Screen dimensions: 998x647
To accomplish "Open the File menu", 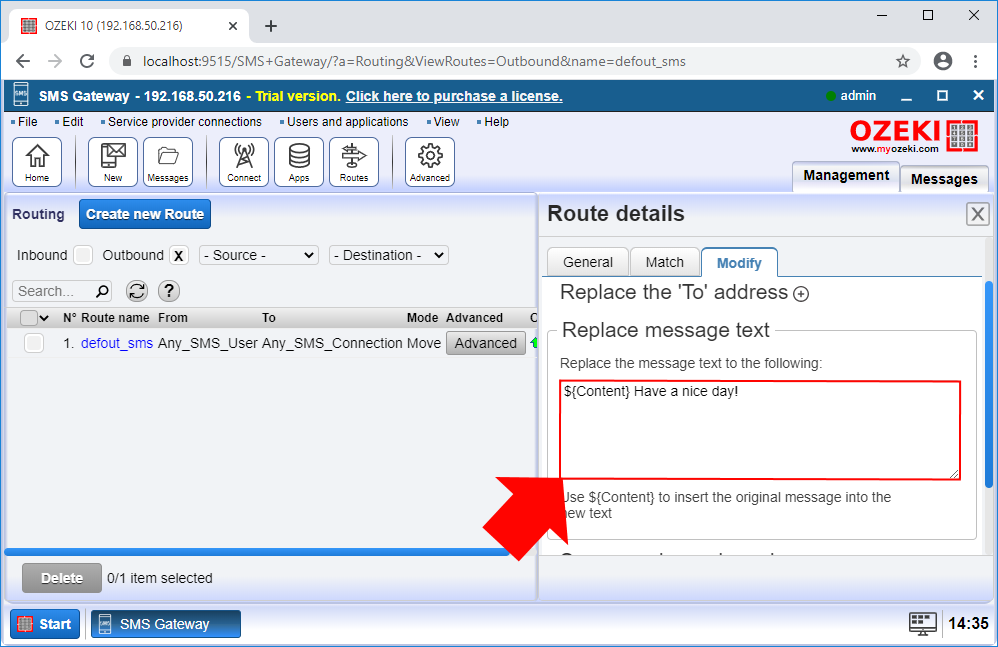I will [x=27, y=122].
